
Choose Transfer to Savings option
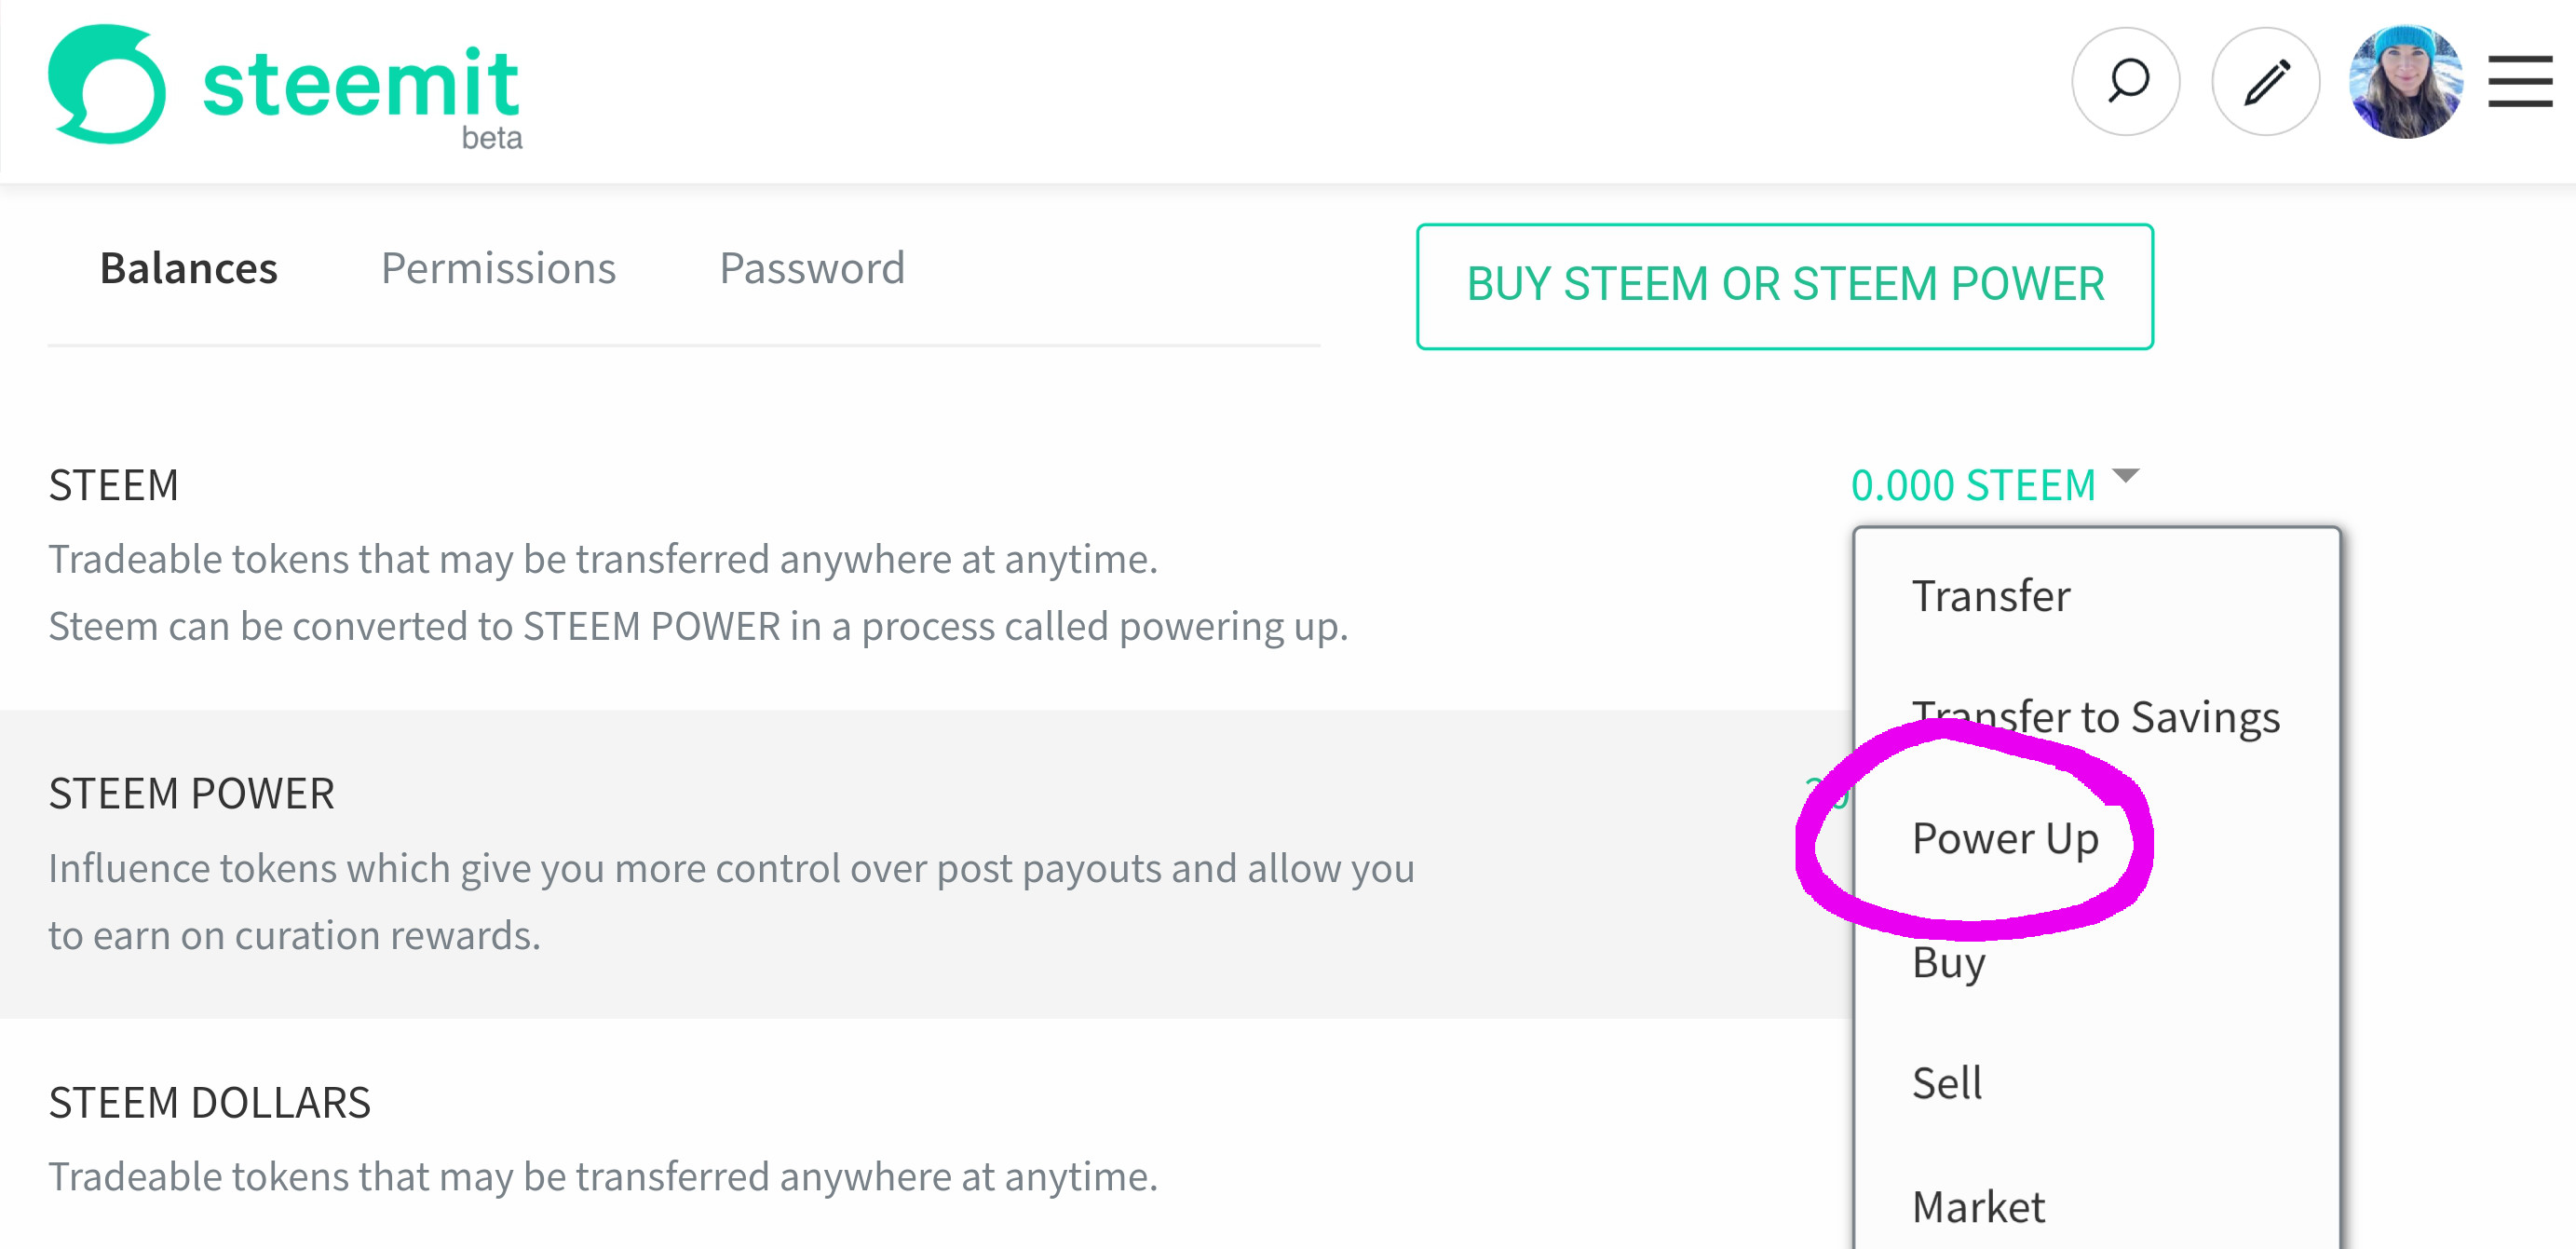tap(2096, 717)
